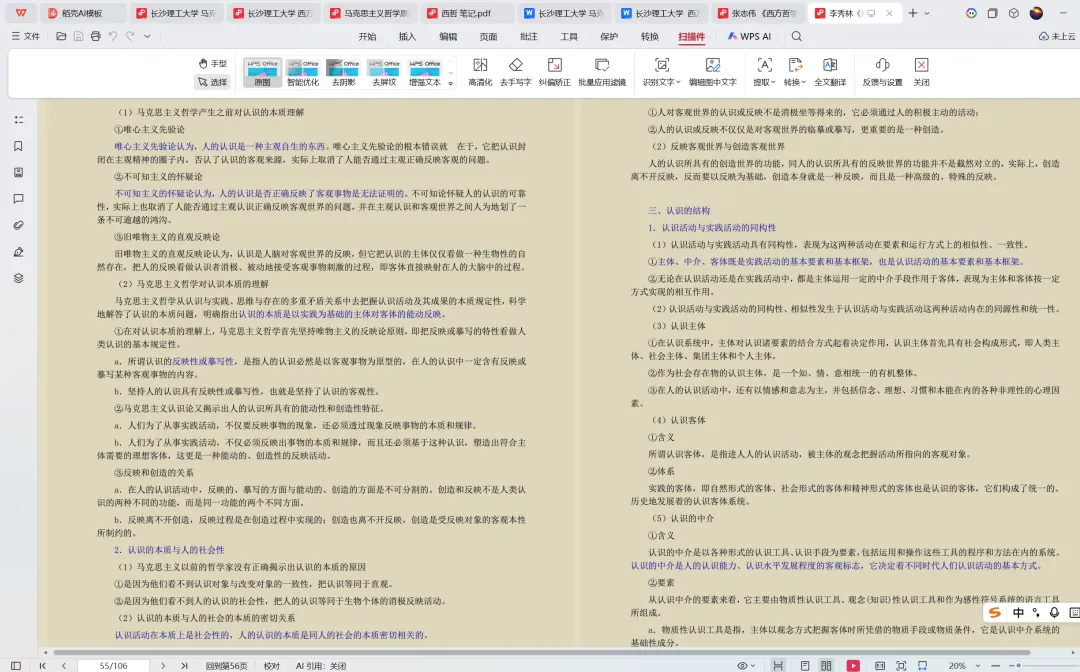Screen dimensions: 1080x672
Task: Click the 校对 proofread button
Action: 272,666
